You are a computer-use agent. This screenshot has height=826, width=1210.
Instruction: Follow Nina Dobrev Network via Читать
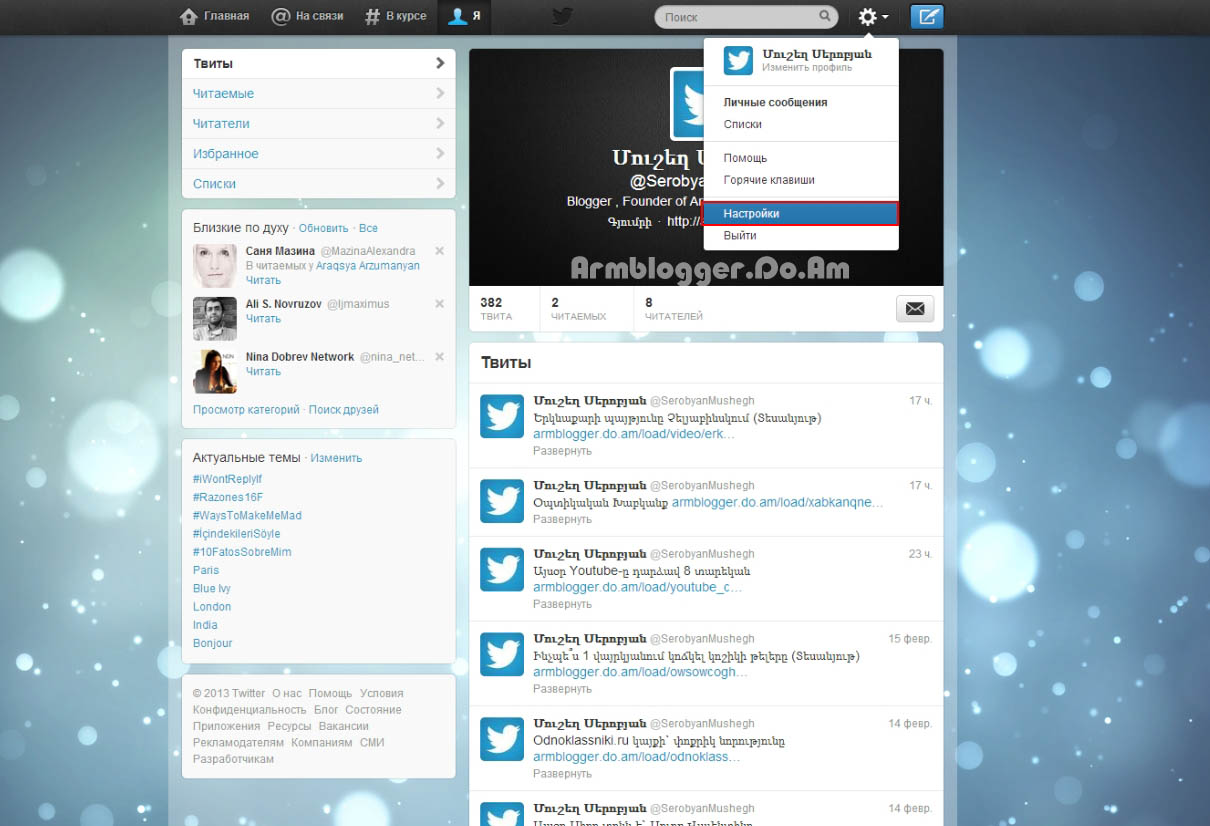(263, 371)
